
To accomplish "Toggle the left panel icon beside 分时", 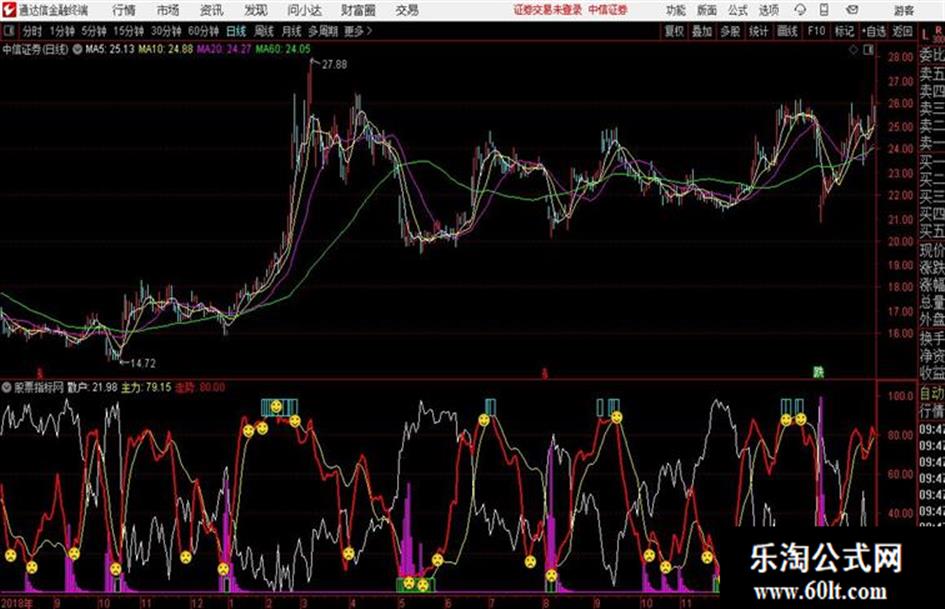I will pos(8,31).
